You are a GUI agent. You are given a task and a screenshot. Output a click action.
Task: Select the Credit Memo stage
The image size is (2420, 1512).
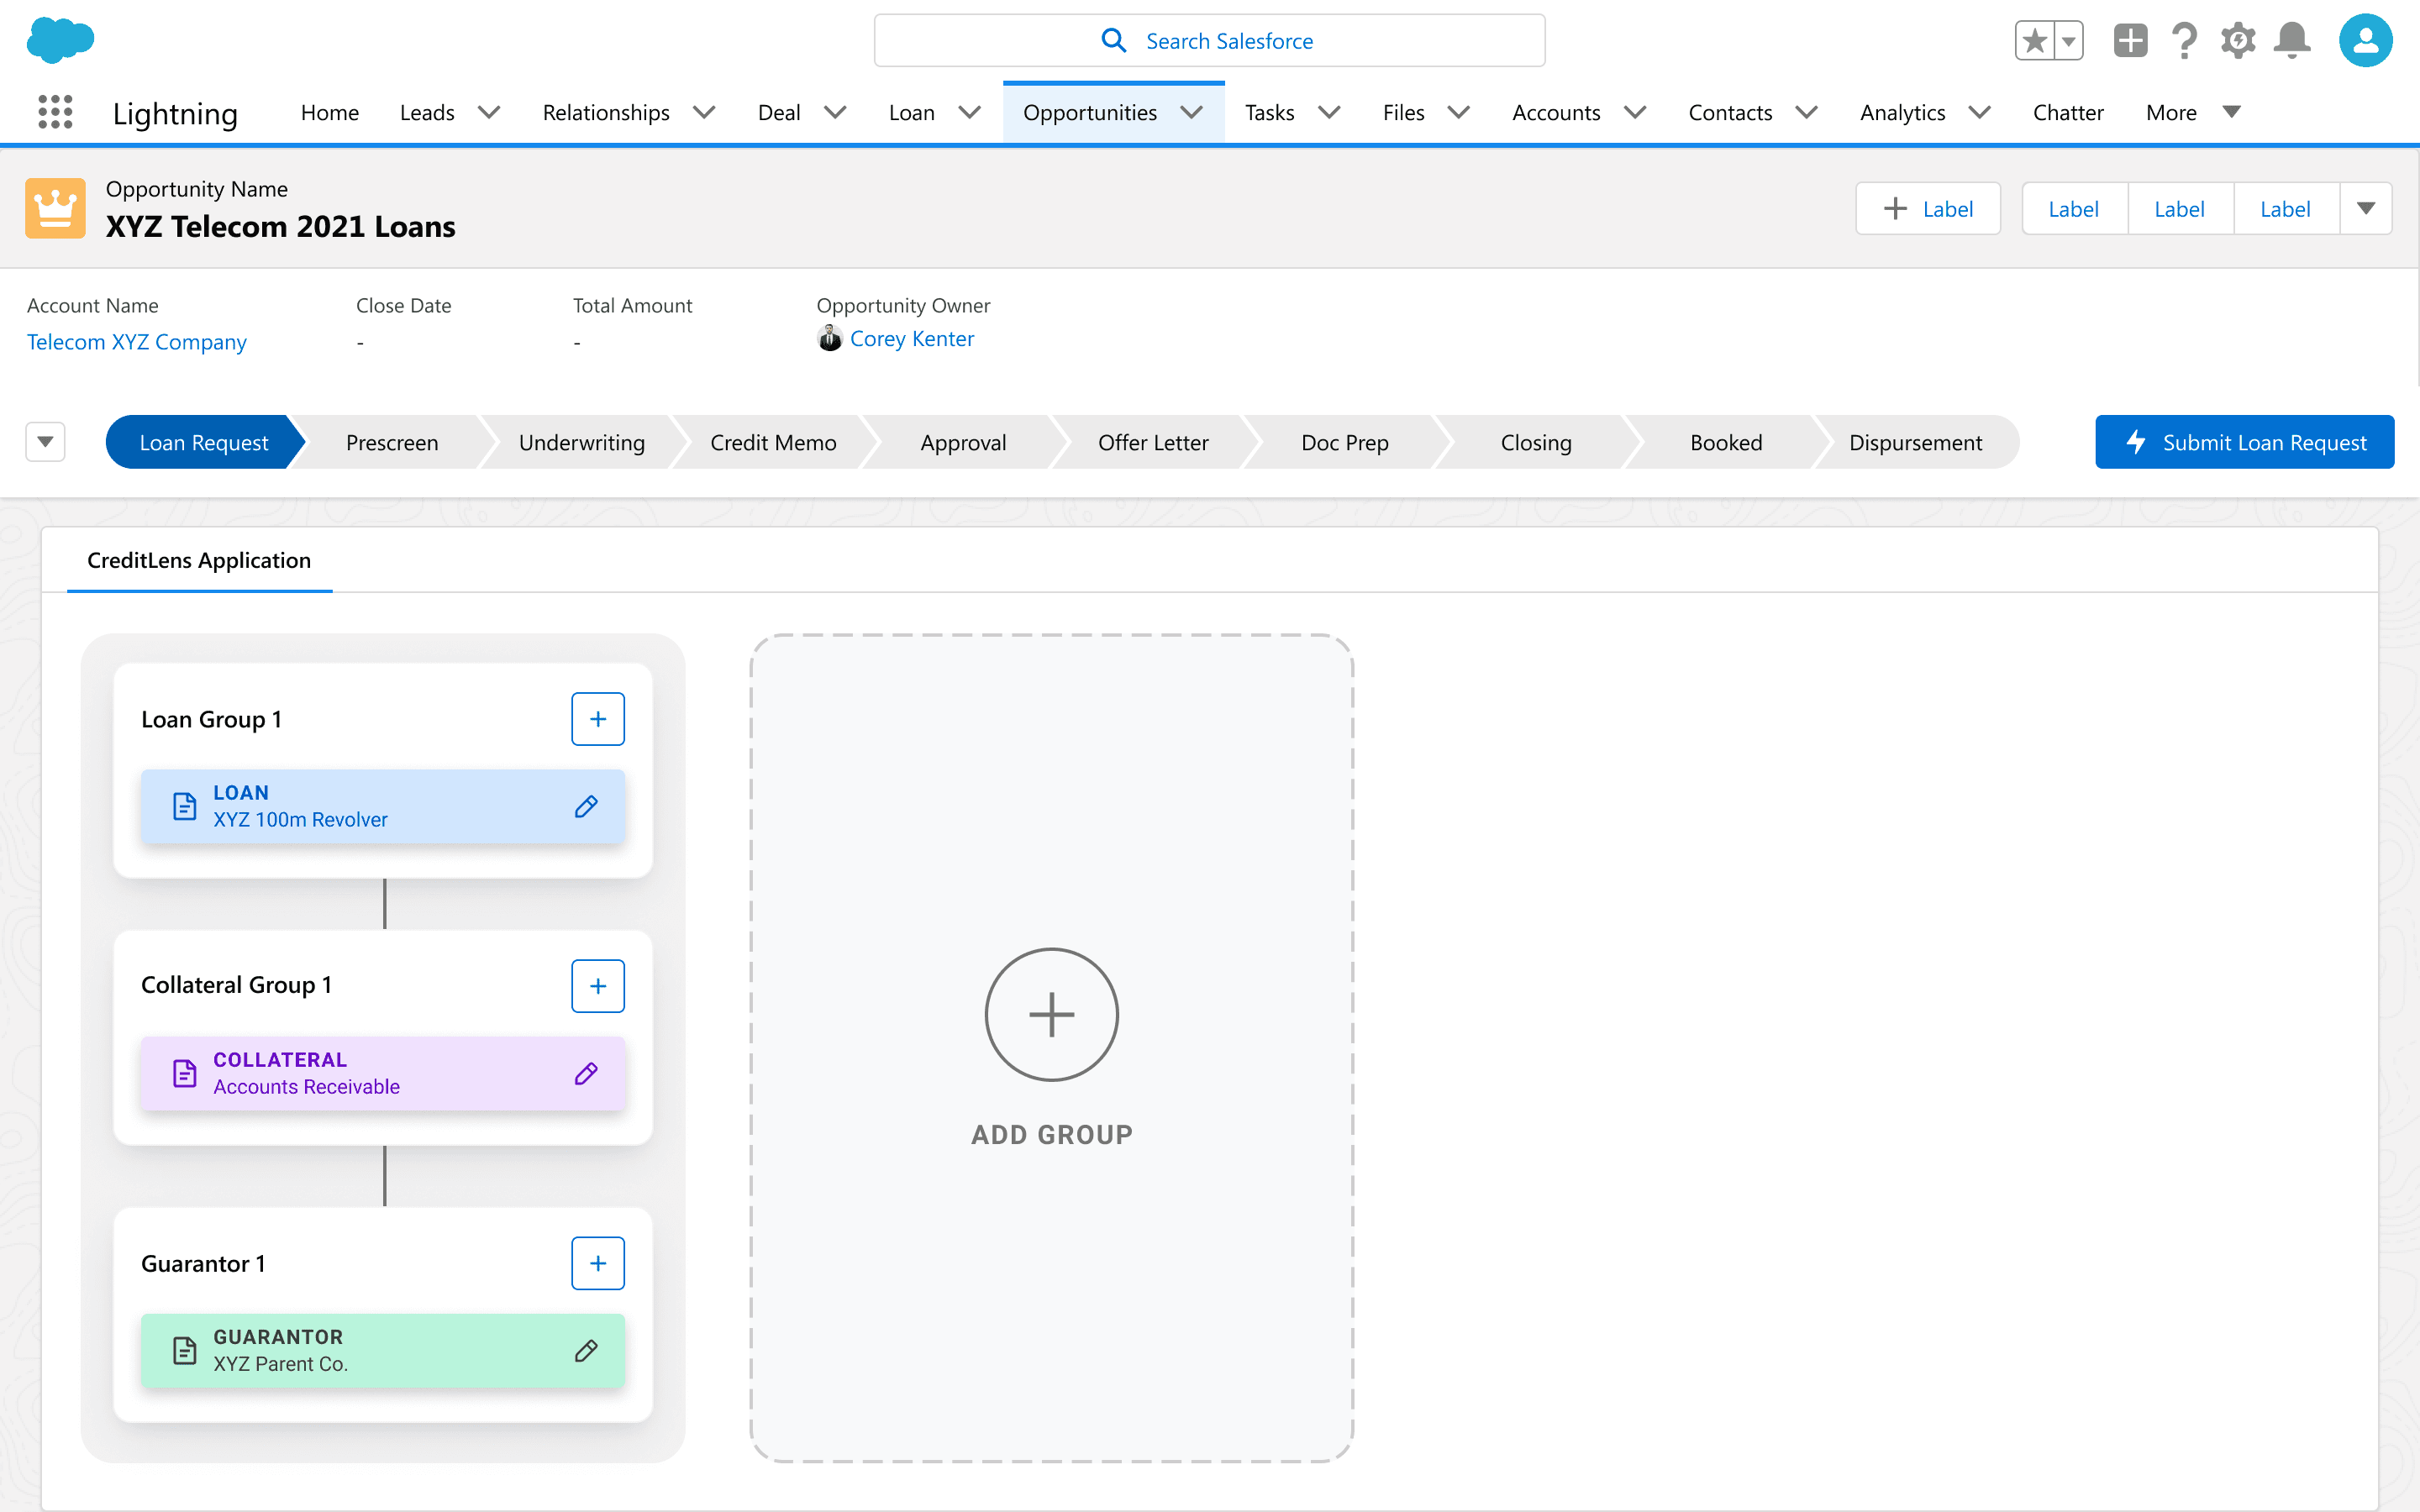[x=773, y=442]
